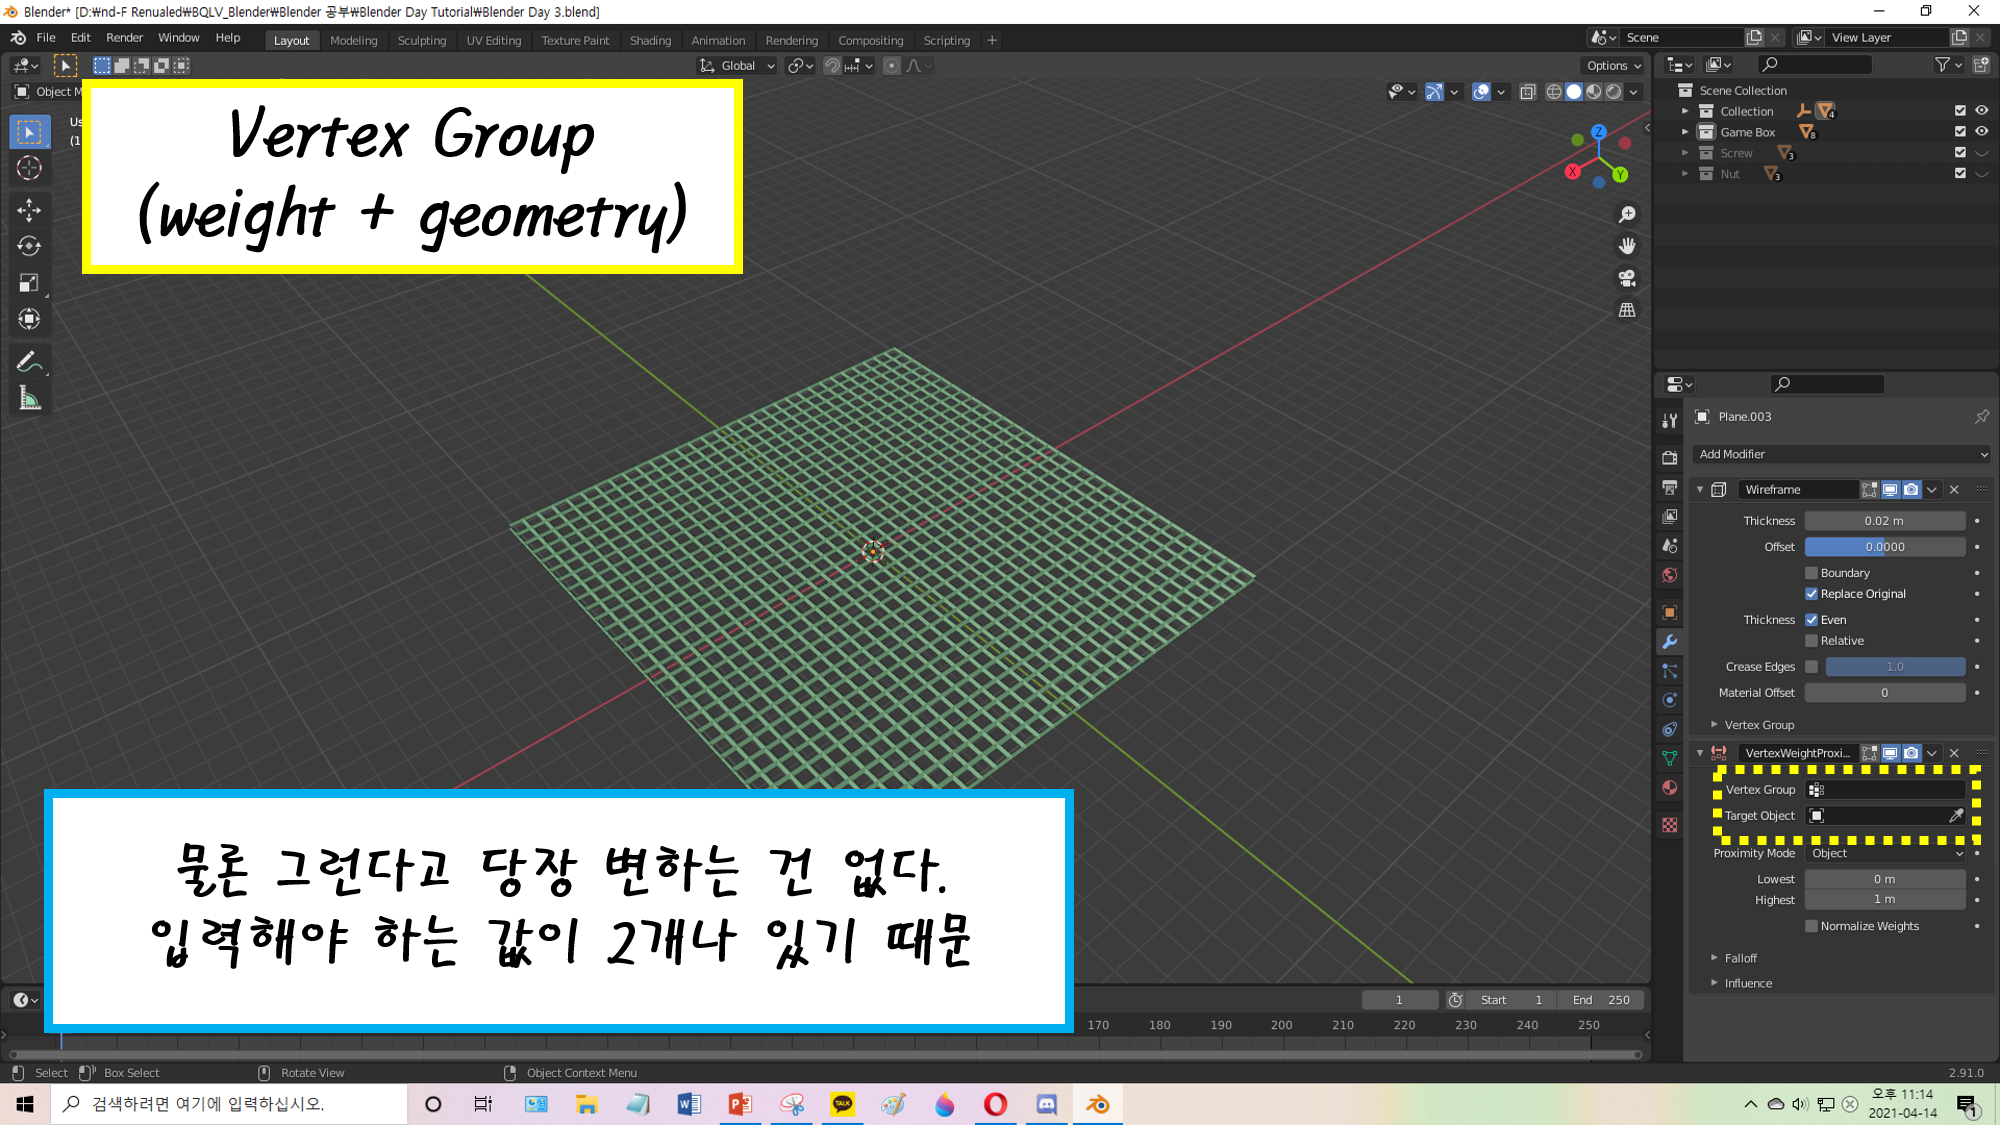Expand the Falloff panel
Screen dimensions: 2000x1125
pyautogui.click(x=1740, y=958)
